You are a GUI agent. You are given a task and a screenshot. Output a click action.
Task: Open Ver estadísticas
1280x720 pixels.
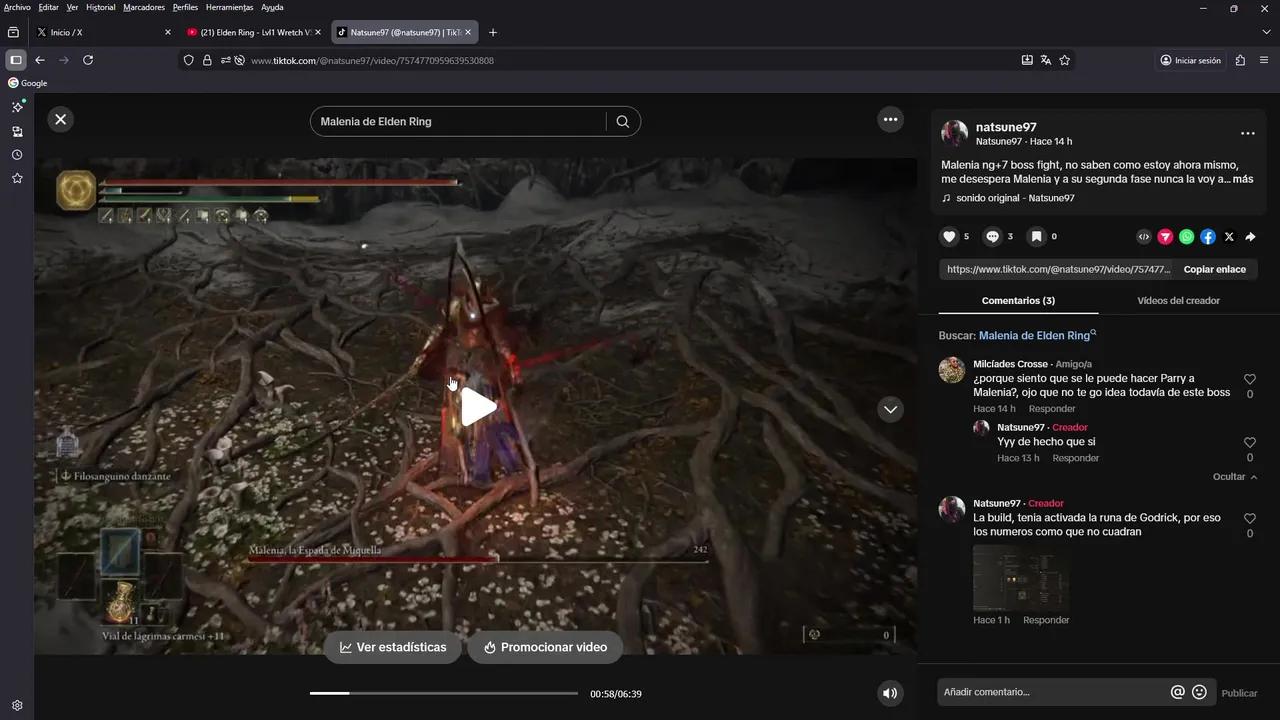click(x=392, y=647)
